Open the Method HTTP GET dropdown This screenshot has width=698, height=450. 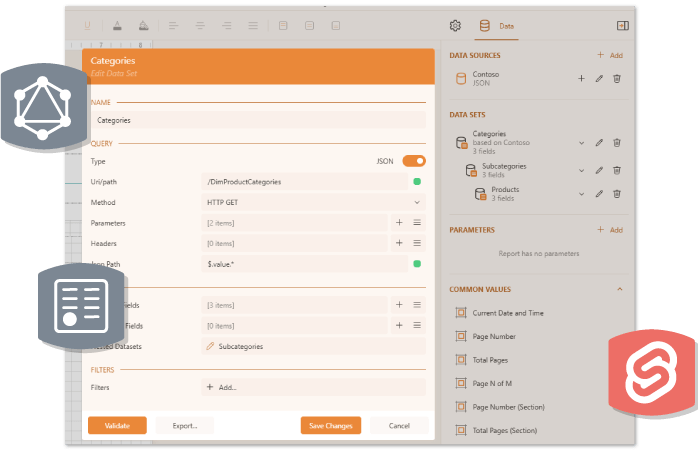313,202
